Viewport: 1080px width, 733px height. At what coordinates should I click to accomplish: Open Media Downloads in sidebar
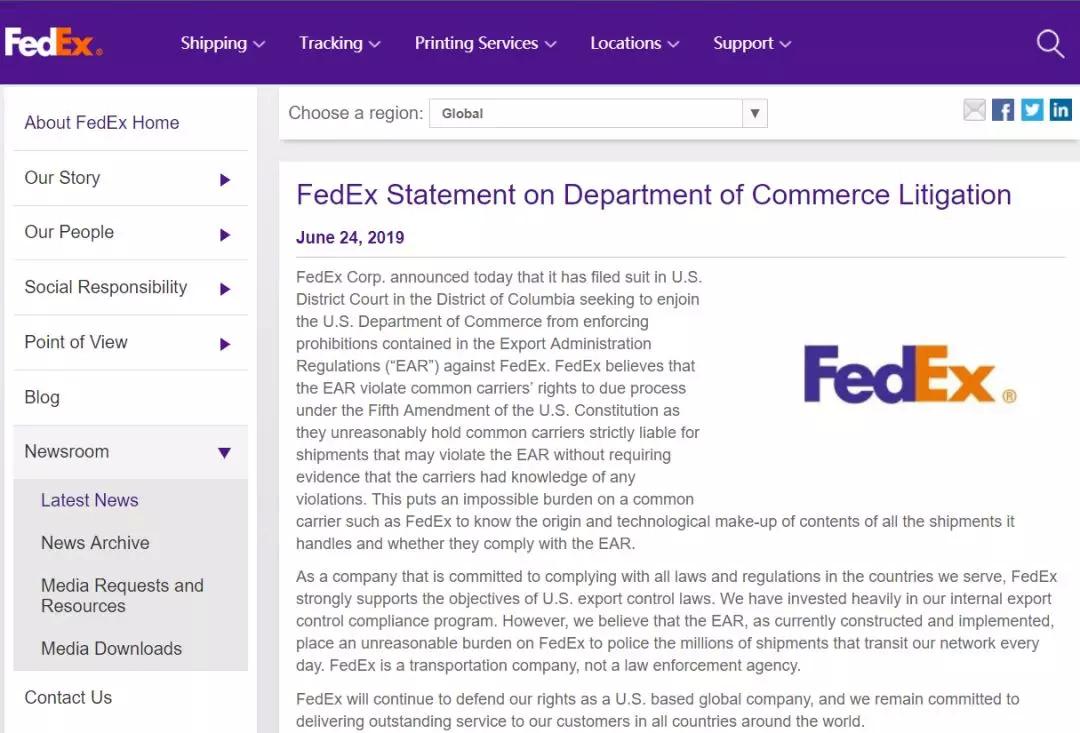[111, 648]
